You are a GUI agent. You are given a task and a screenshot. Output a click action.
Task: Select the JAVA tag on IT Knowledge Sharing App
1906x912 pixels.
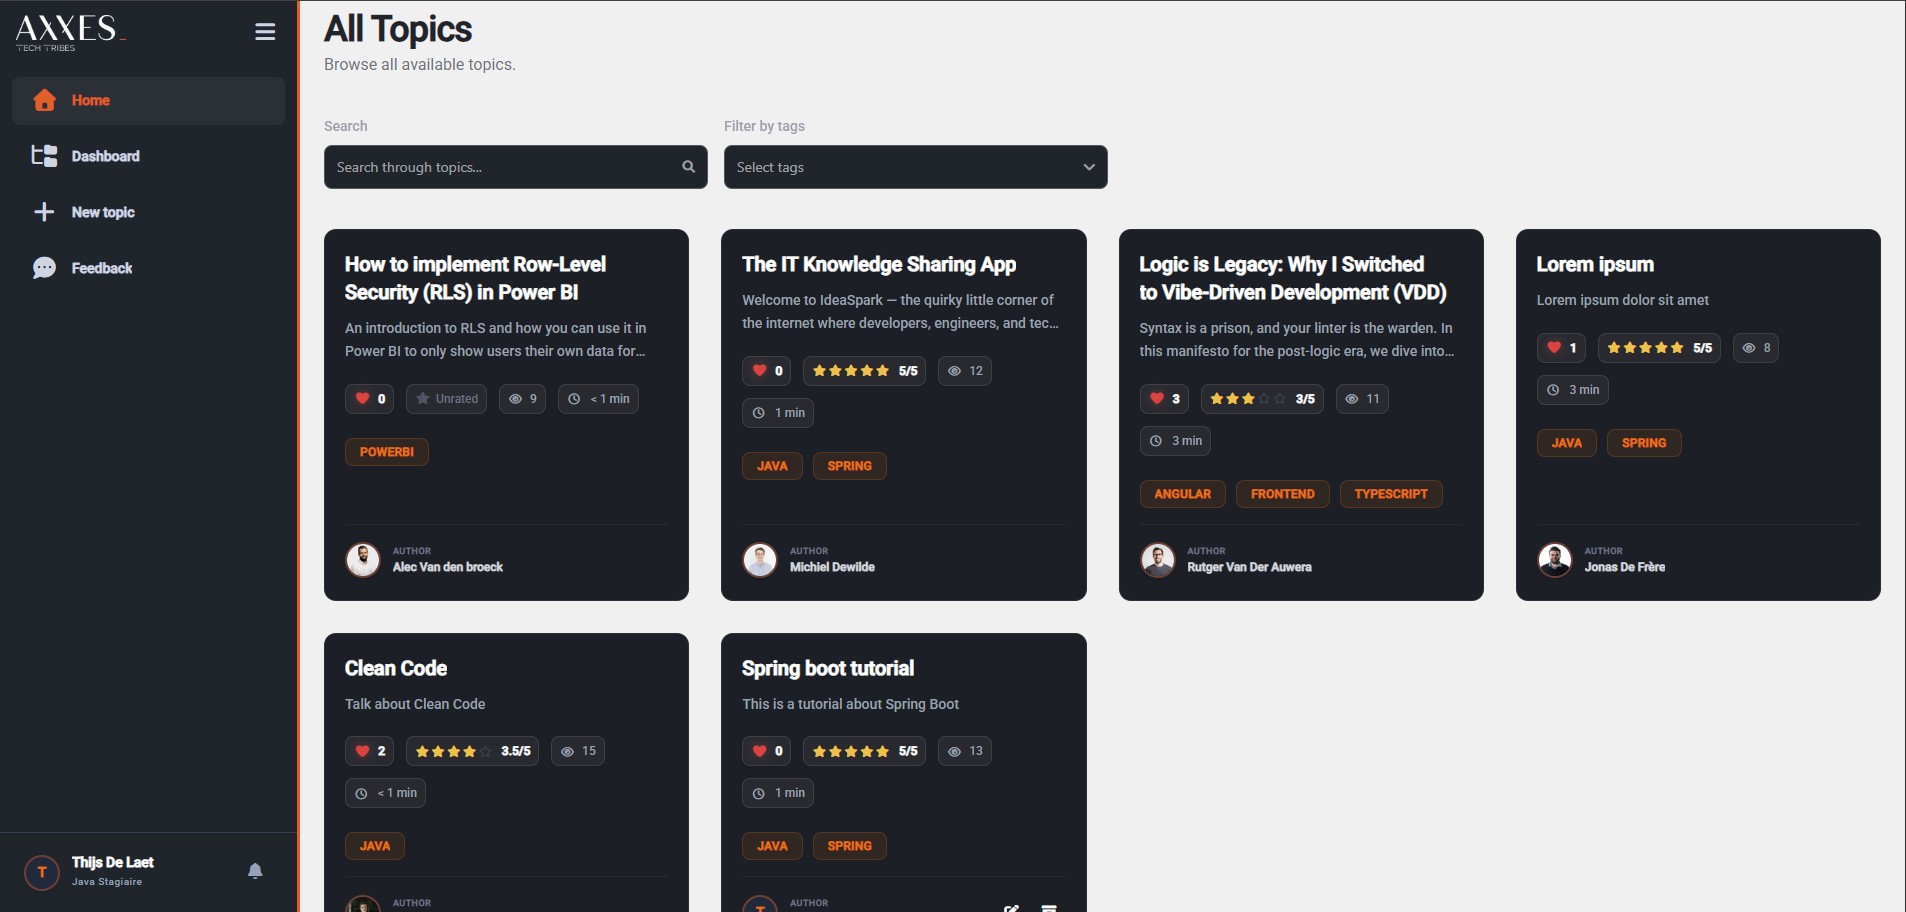[x=772, y=466]
